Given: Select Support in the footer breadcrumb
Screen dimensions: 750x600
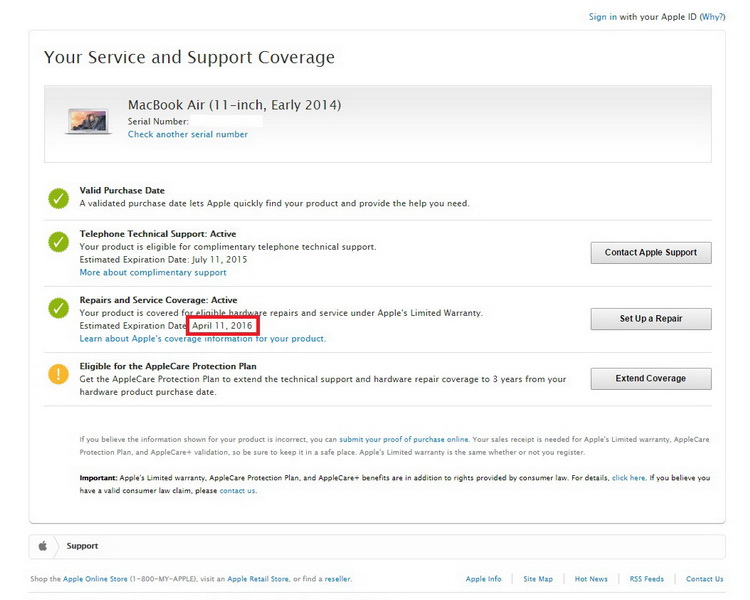Looking at the screenshot, I should tap(82, 546).
